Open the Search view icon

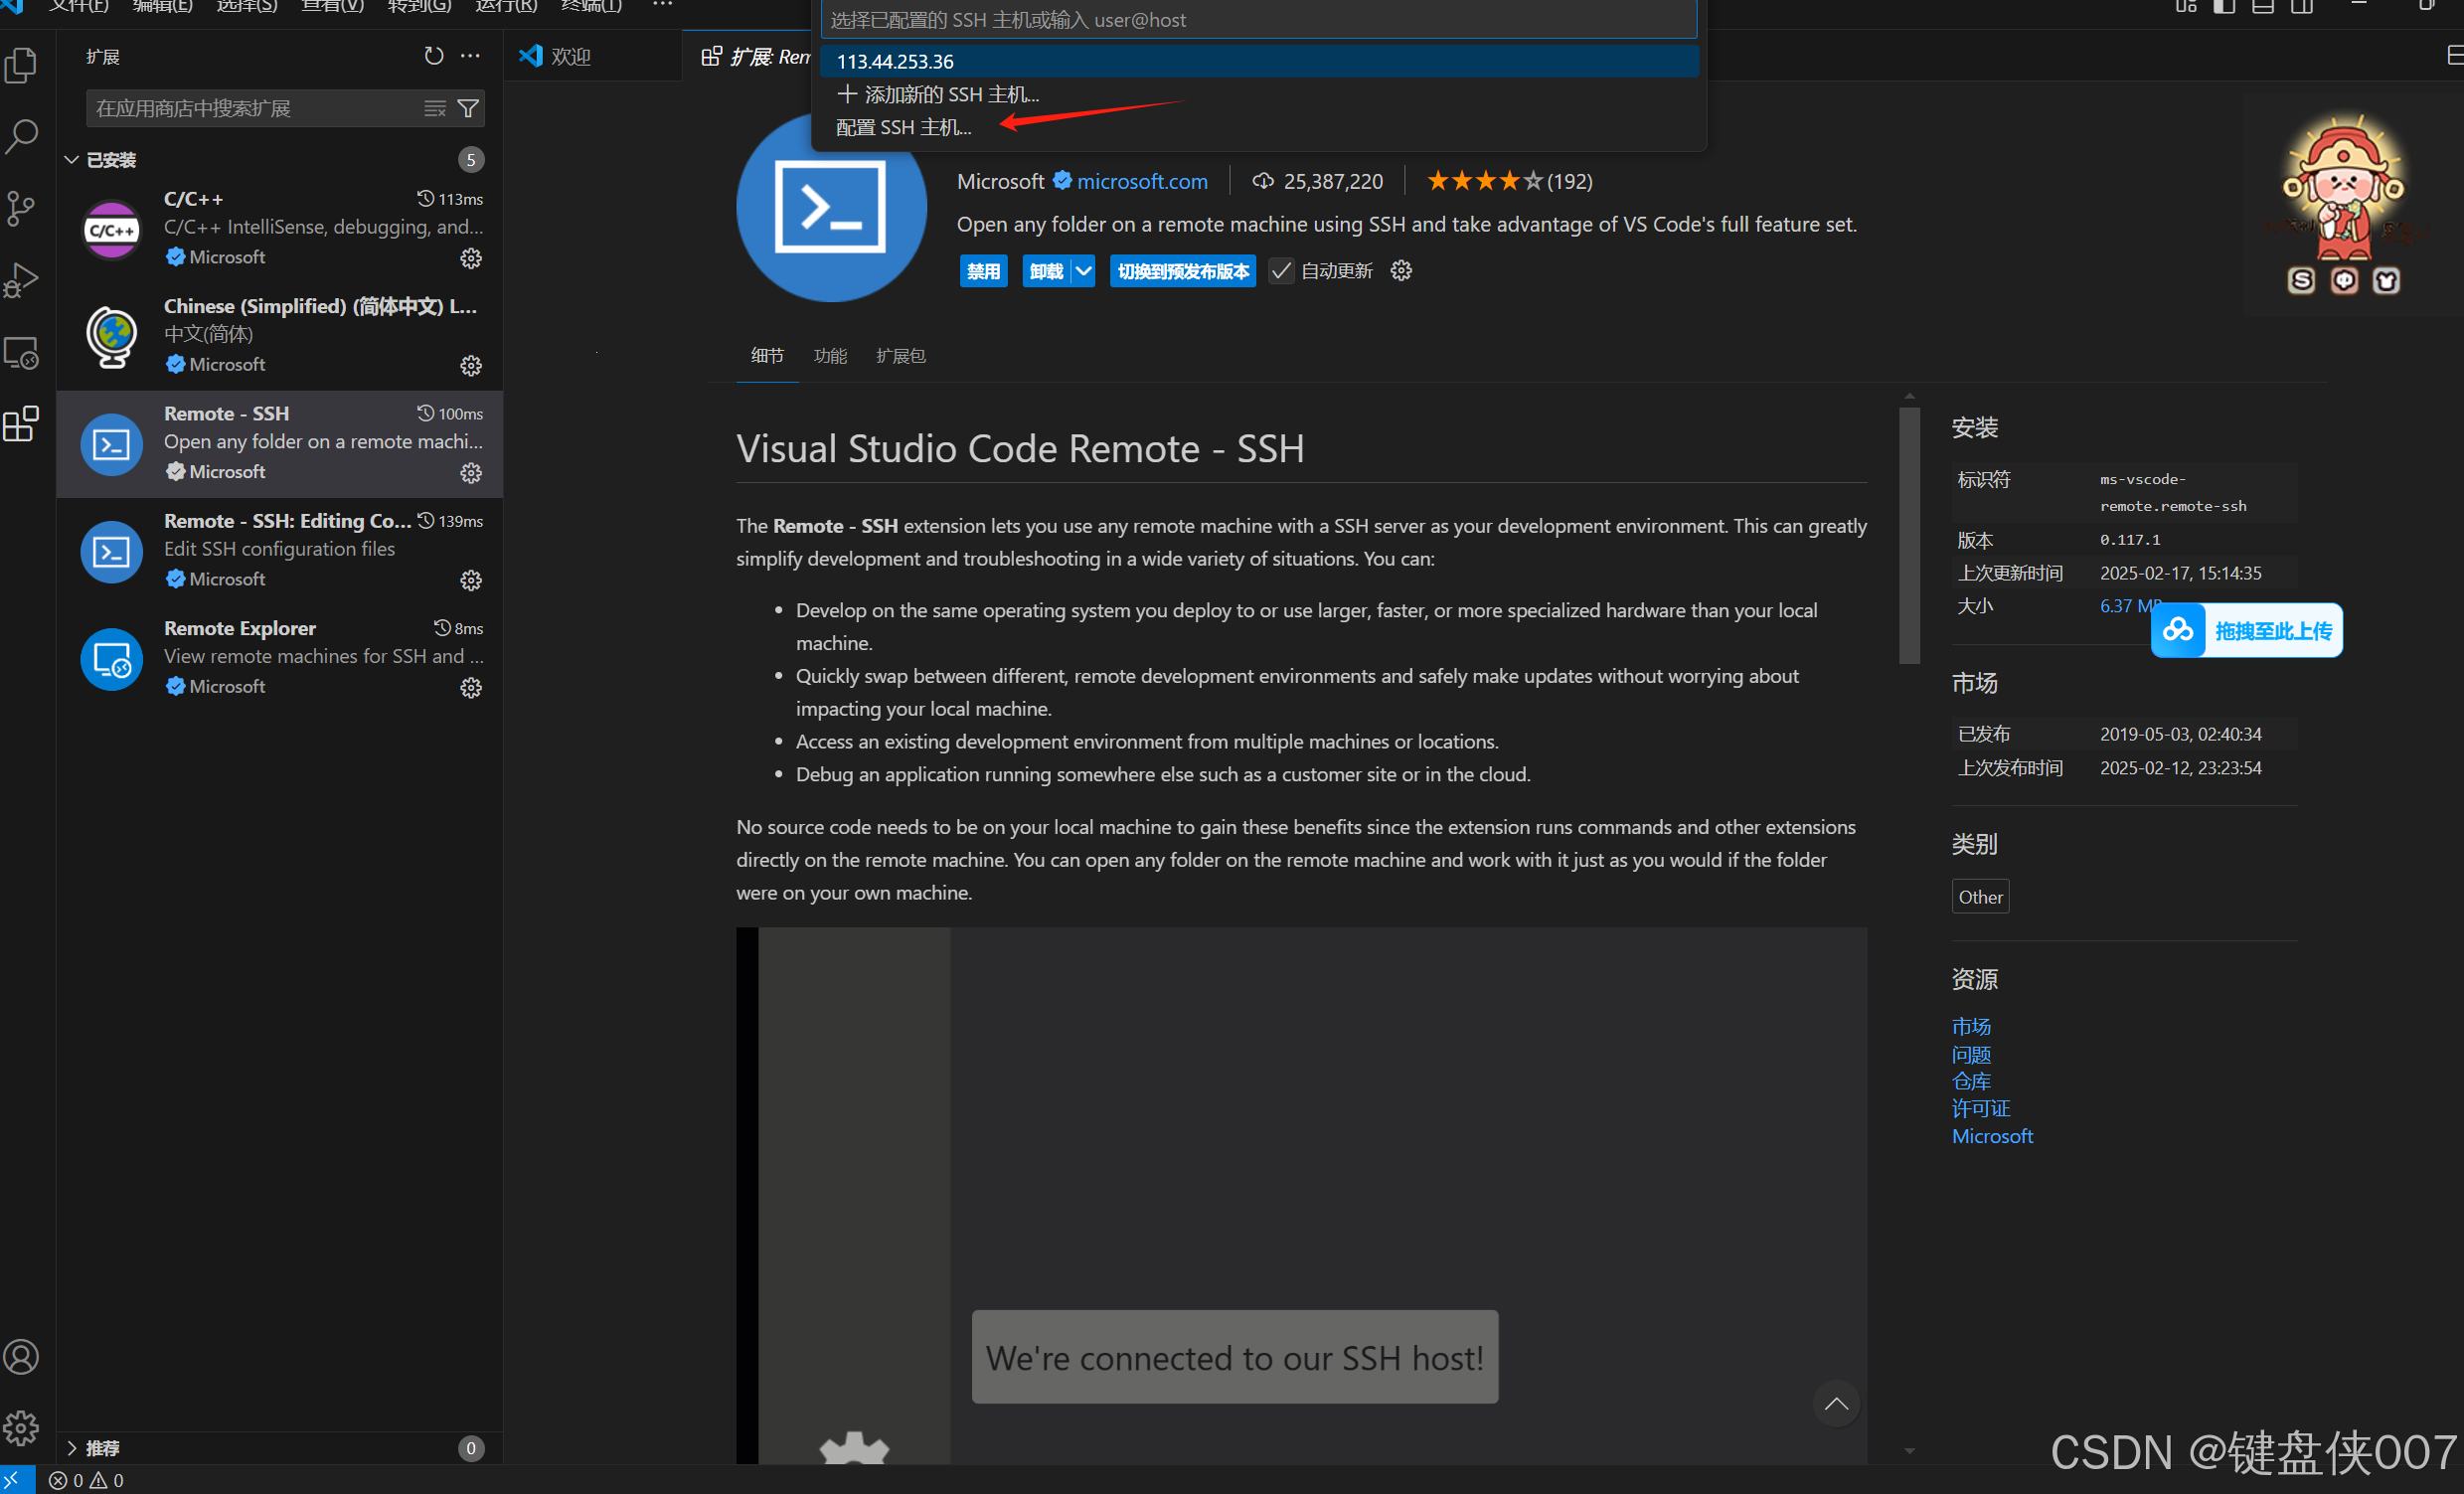[21, 137]
